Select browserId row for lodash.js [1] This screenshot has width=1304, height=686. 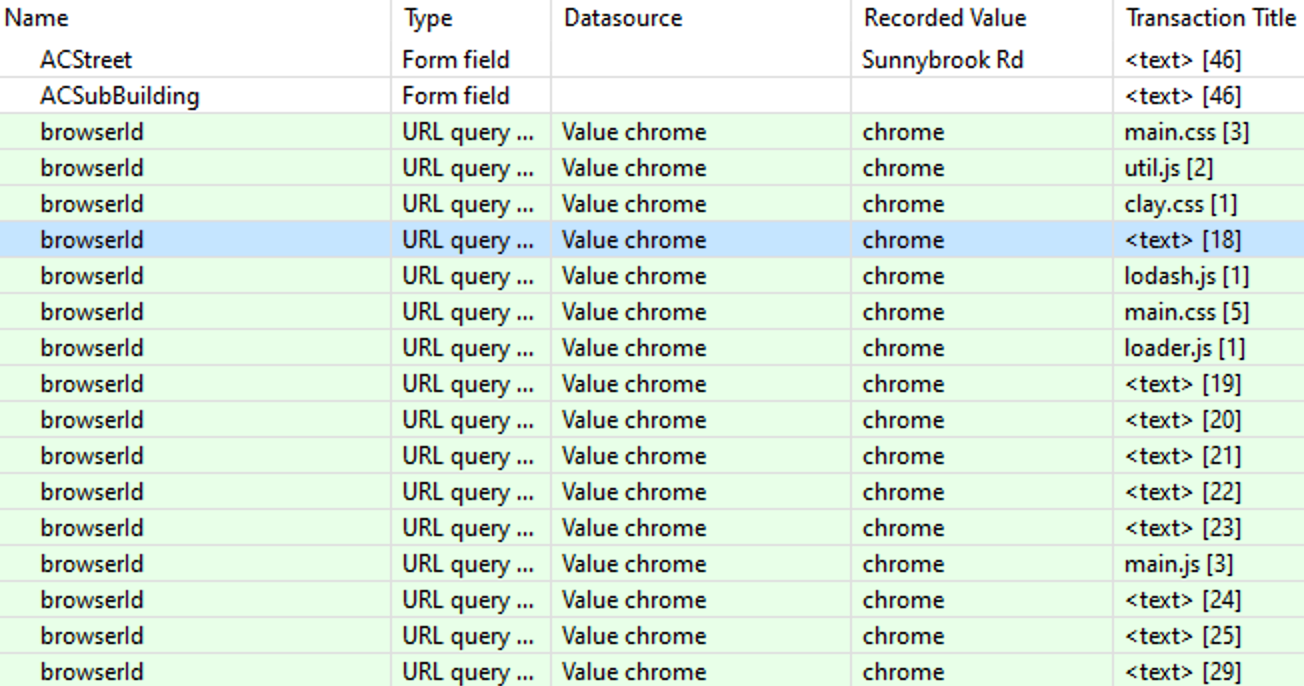[x=652, y=276]
